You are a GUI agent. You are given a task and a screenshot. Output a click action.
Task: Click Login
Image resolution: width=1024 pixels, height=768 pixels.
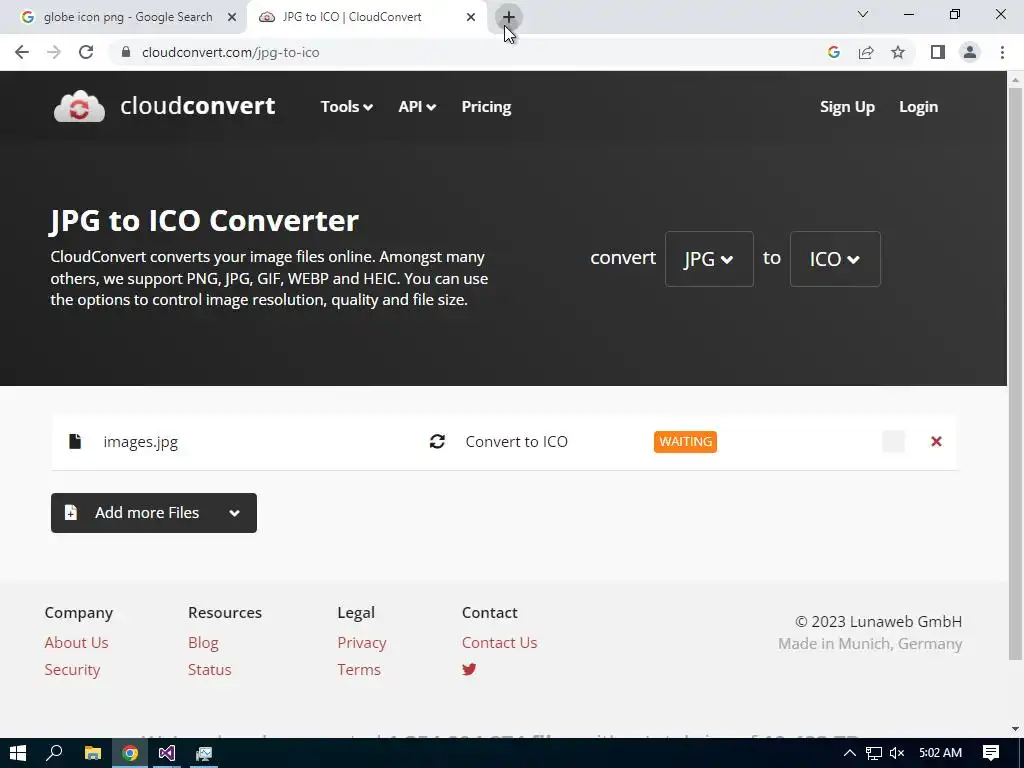tap(918, 106)
